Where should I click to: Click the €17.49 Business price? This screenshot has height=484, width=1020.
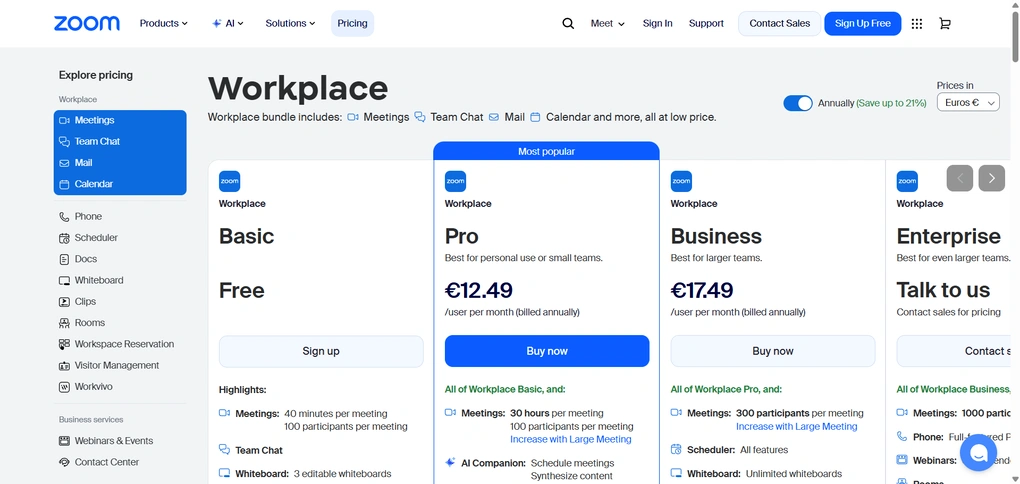(702, 290)
